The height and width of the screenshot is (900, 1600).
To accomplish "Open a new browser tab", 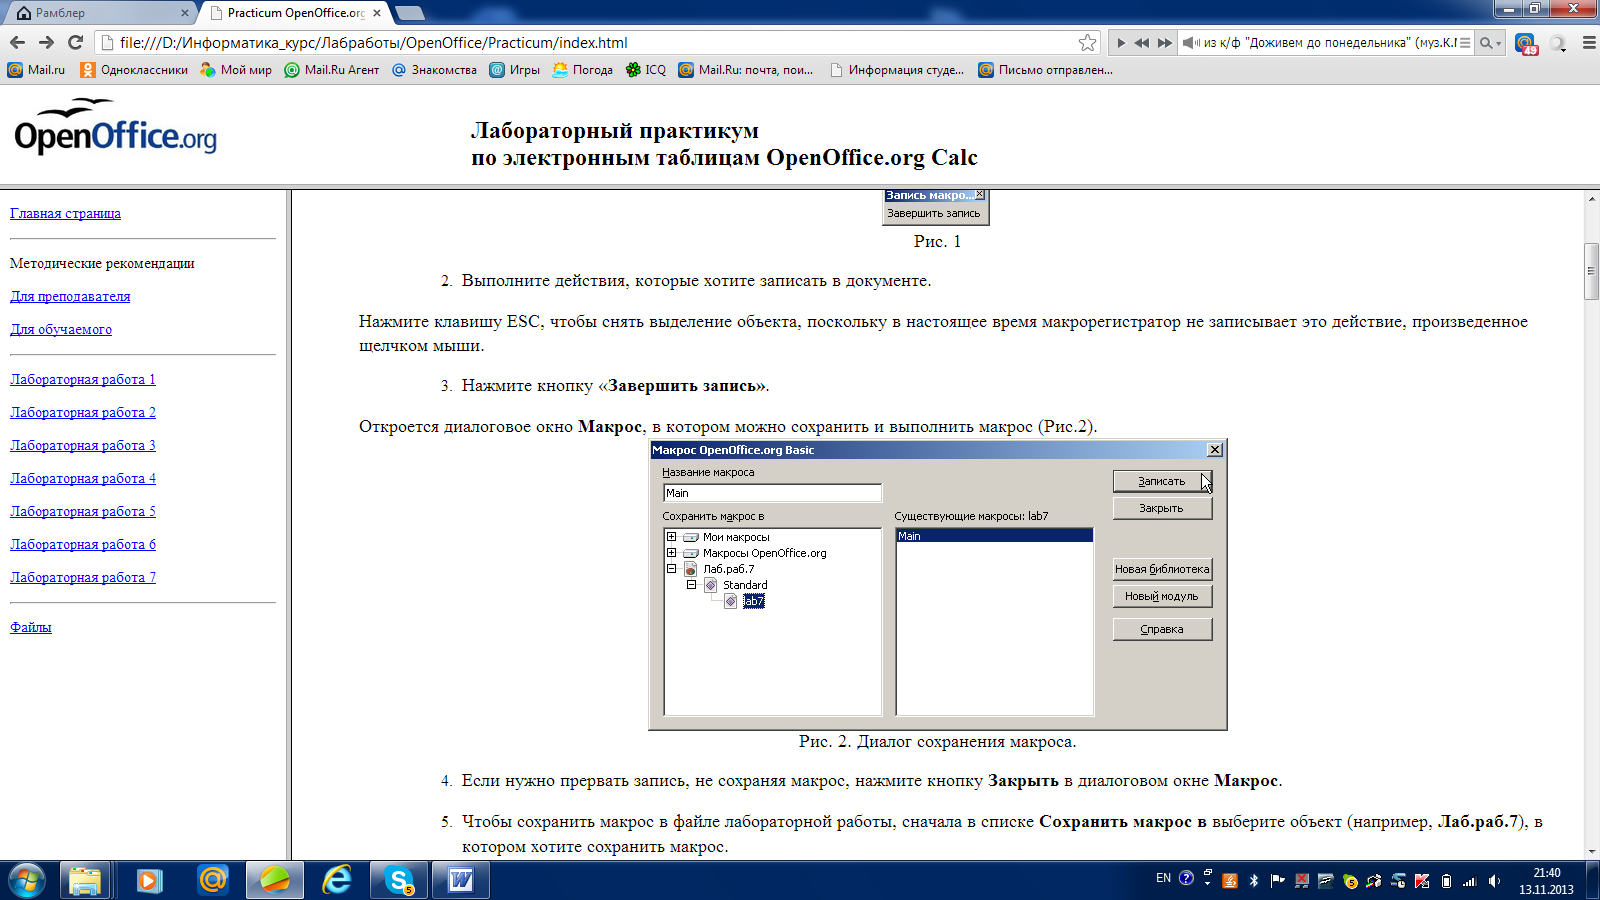I will [x=410, y=13].
